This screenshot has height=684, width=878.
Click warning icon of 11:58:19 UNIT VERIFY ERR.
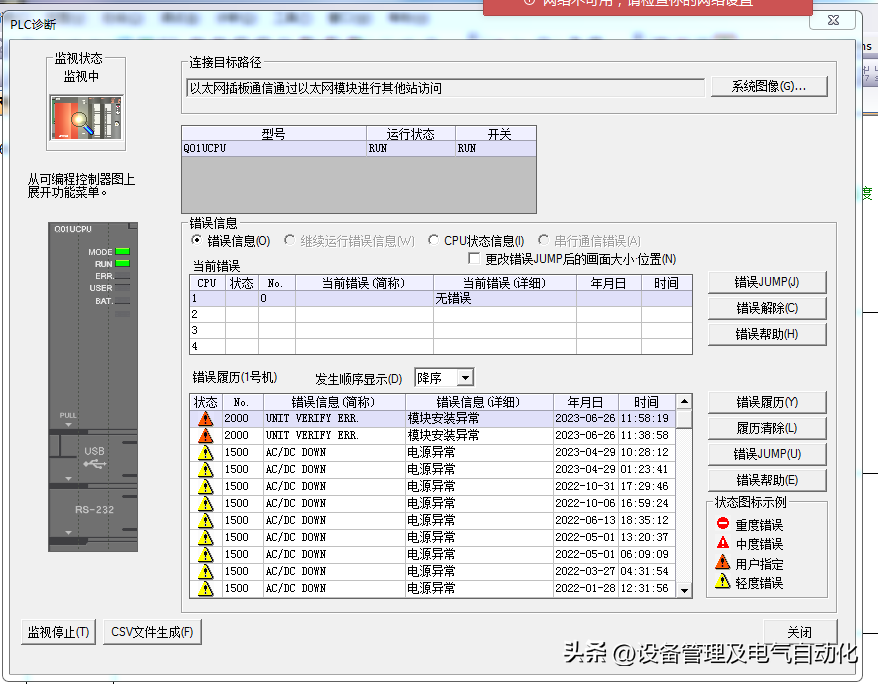point(205,418)
